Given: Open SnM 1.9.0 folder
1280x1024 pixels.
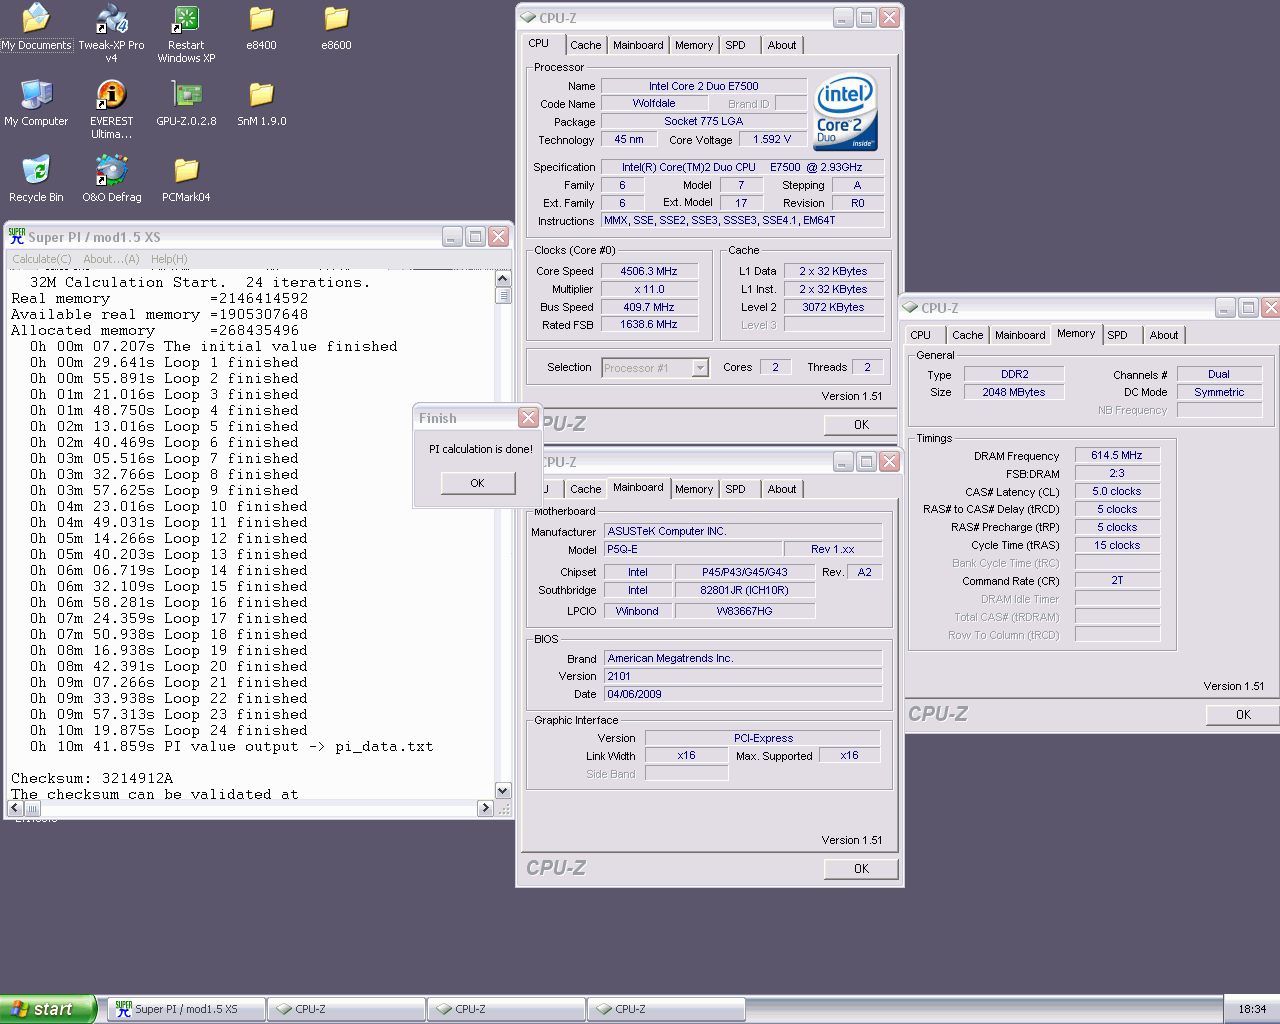Looking at the screenshot, I should coord(261,103).
